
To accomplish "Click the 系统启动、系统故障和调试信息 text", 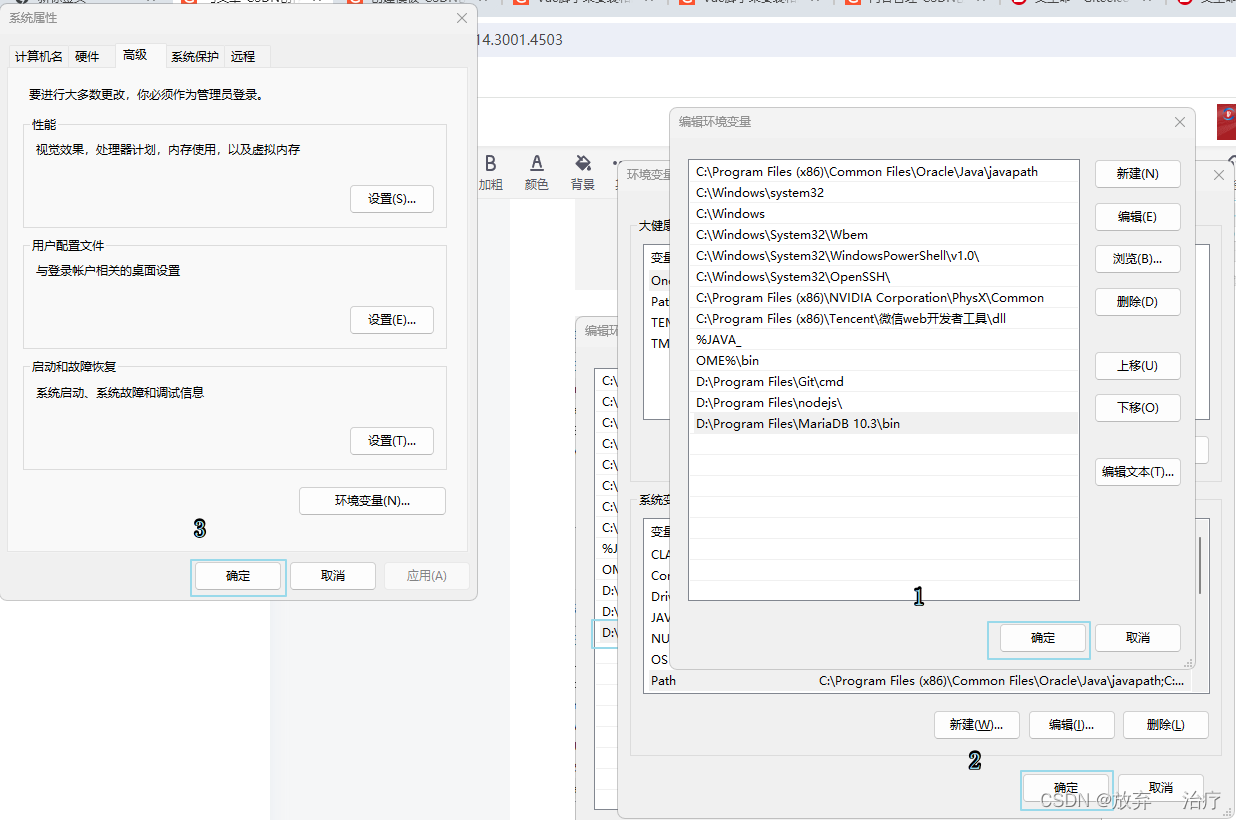I will coord(120,393).
